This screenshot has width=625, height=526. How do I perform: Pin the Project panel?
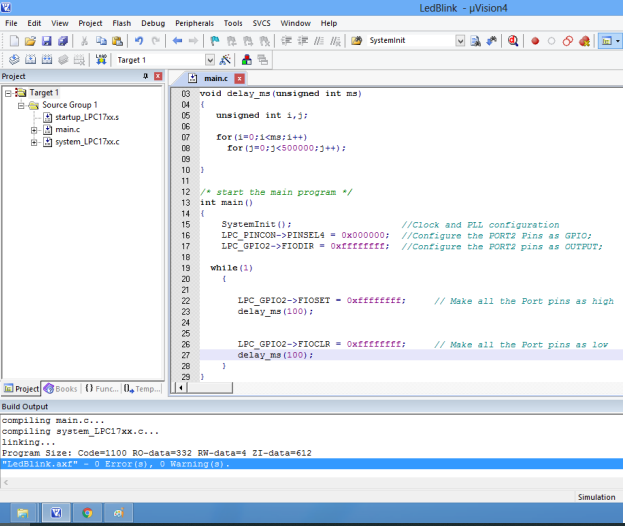coord(146,77)
